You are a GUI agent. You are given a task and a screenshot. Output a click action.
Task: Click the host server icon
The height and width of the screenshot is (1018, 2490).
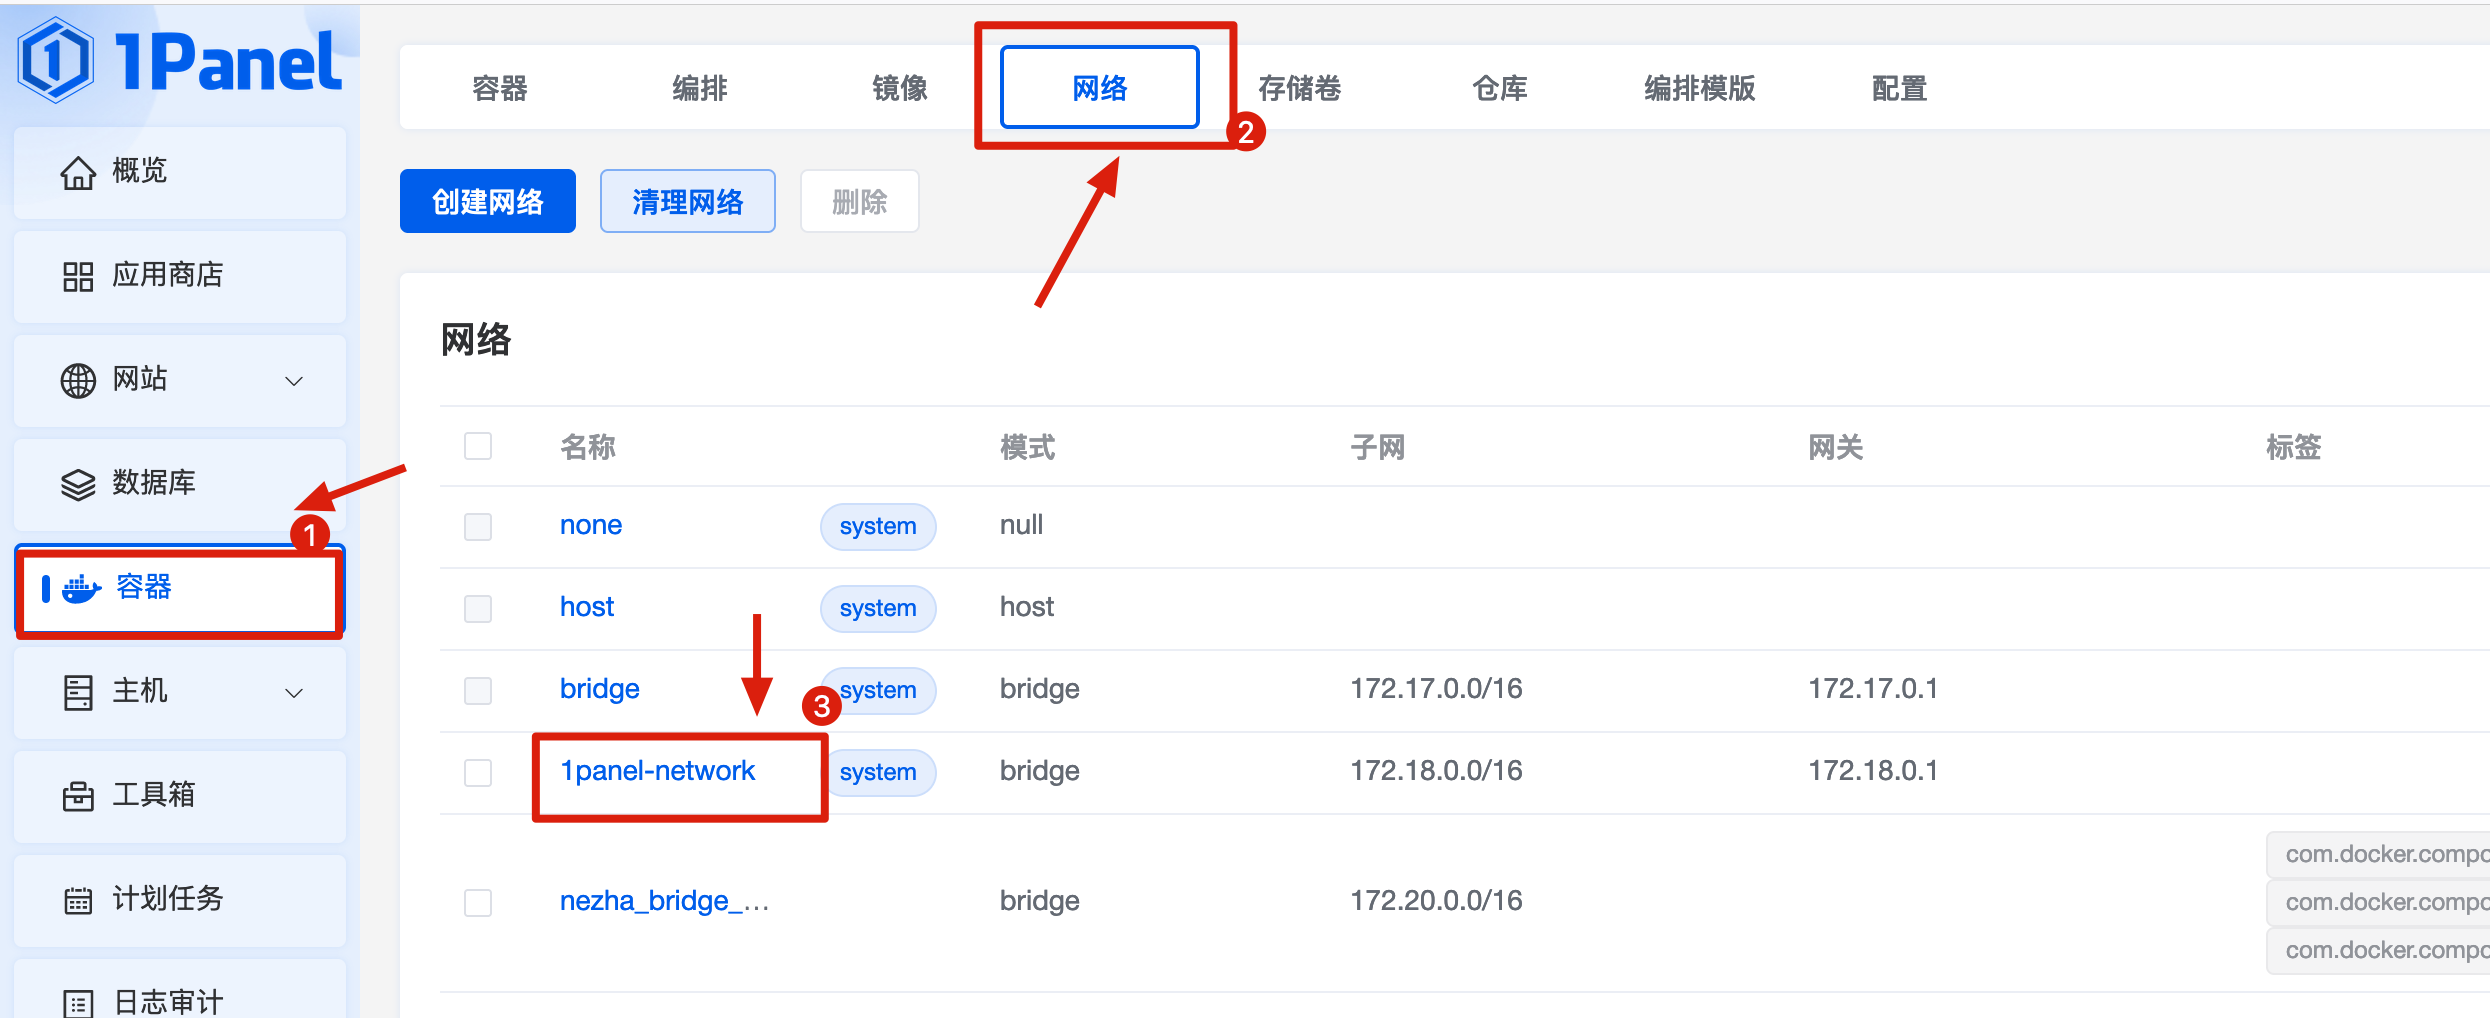click(x=78, y=692)
